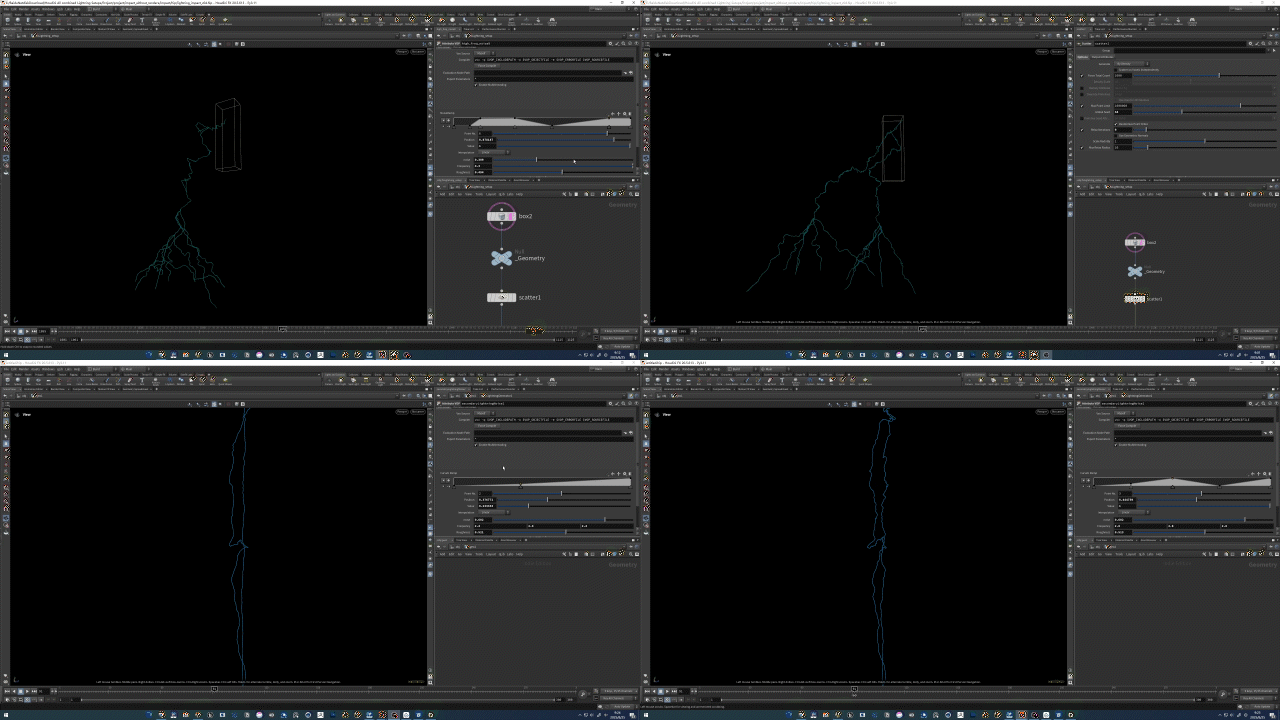Toggle Enable Multithreading in top-left window
This screenshot has width=1280, height=720.
pos(475,85)
